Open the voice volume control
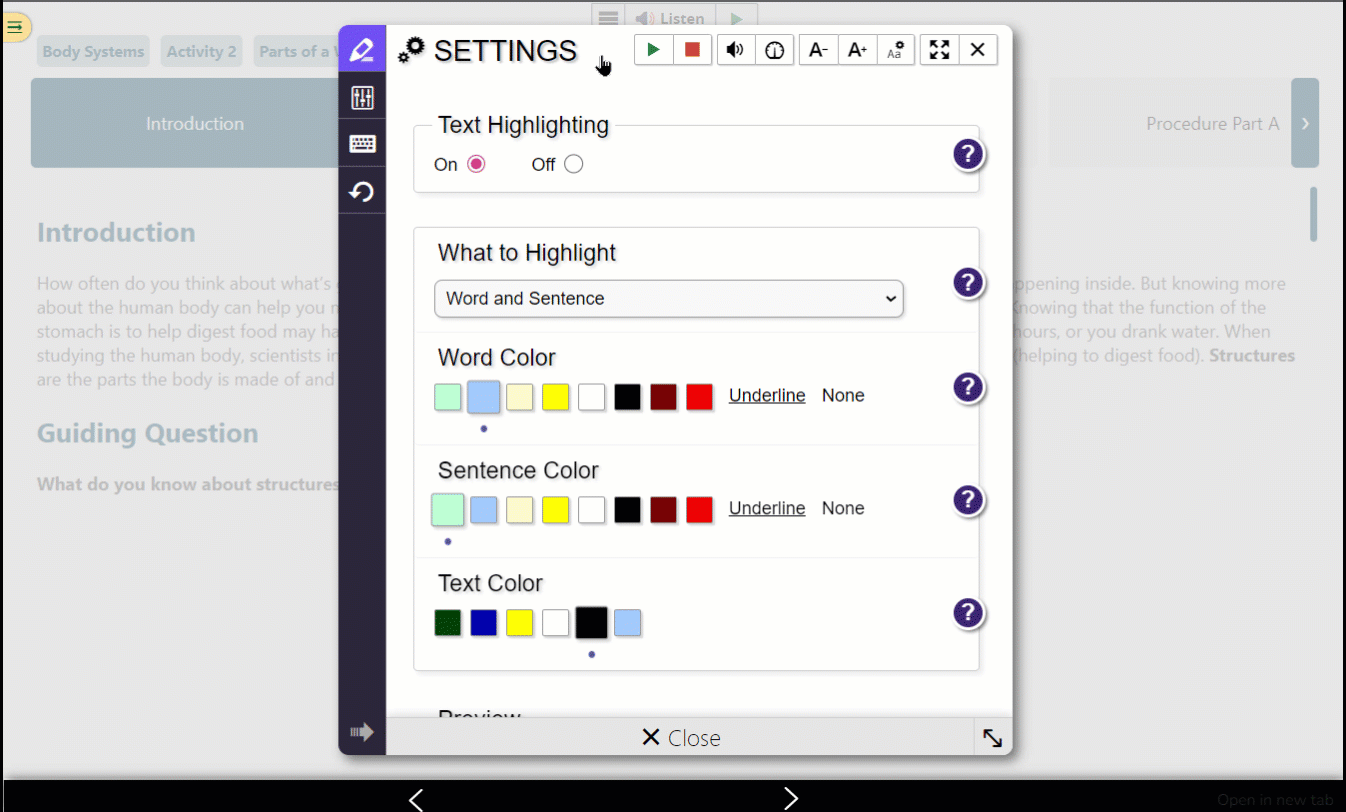Viewport: 1346px width, 812px height. 735,49
